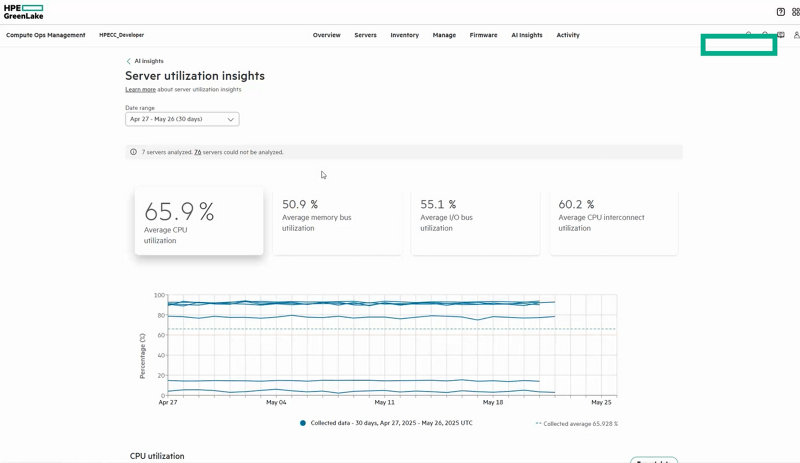Click the May 25 axis label
Screen dimensions: 800x463
click(601, 402)
